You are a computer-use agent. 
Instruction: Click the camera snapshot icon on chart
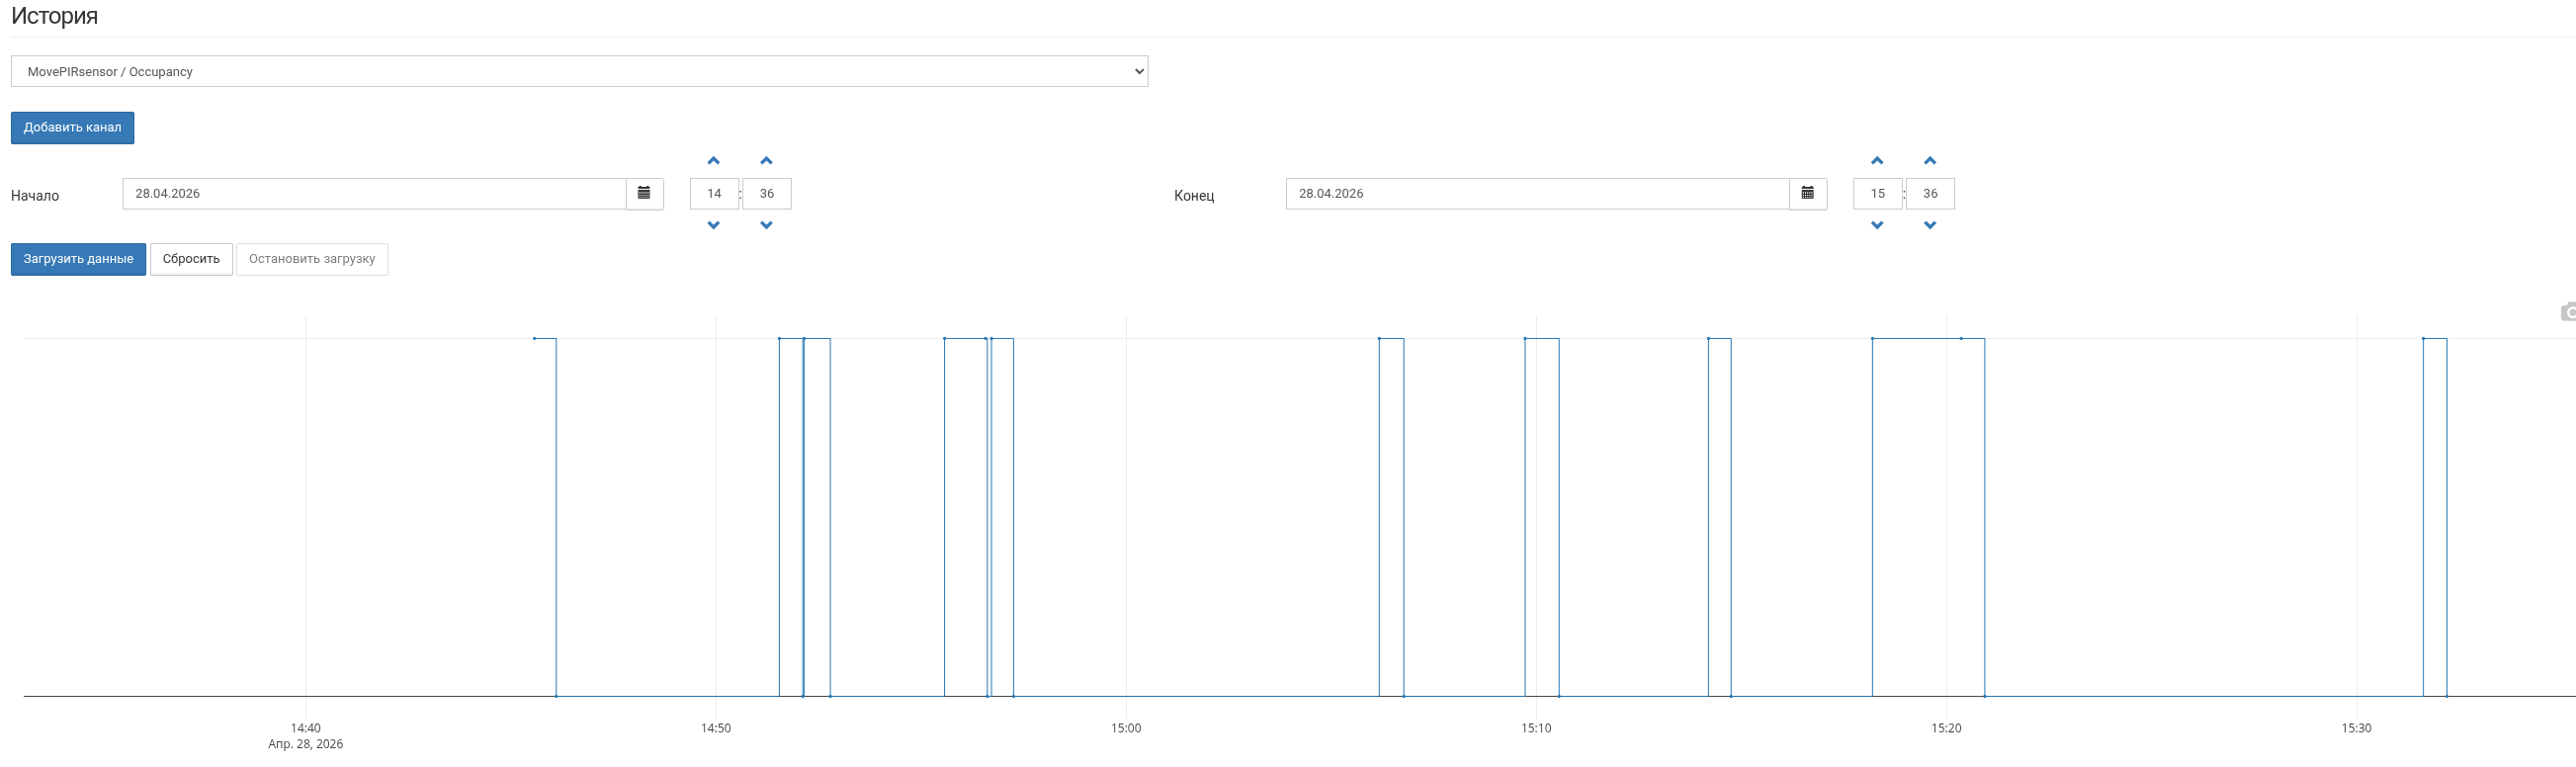click(2568, 313)
